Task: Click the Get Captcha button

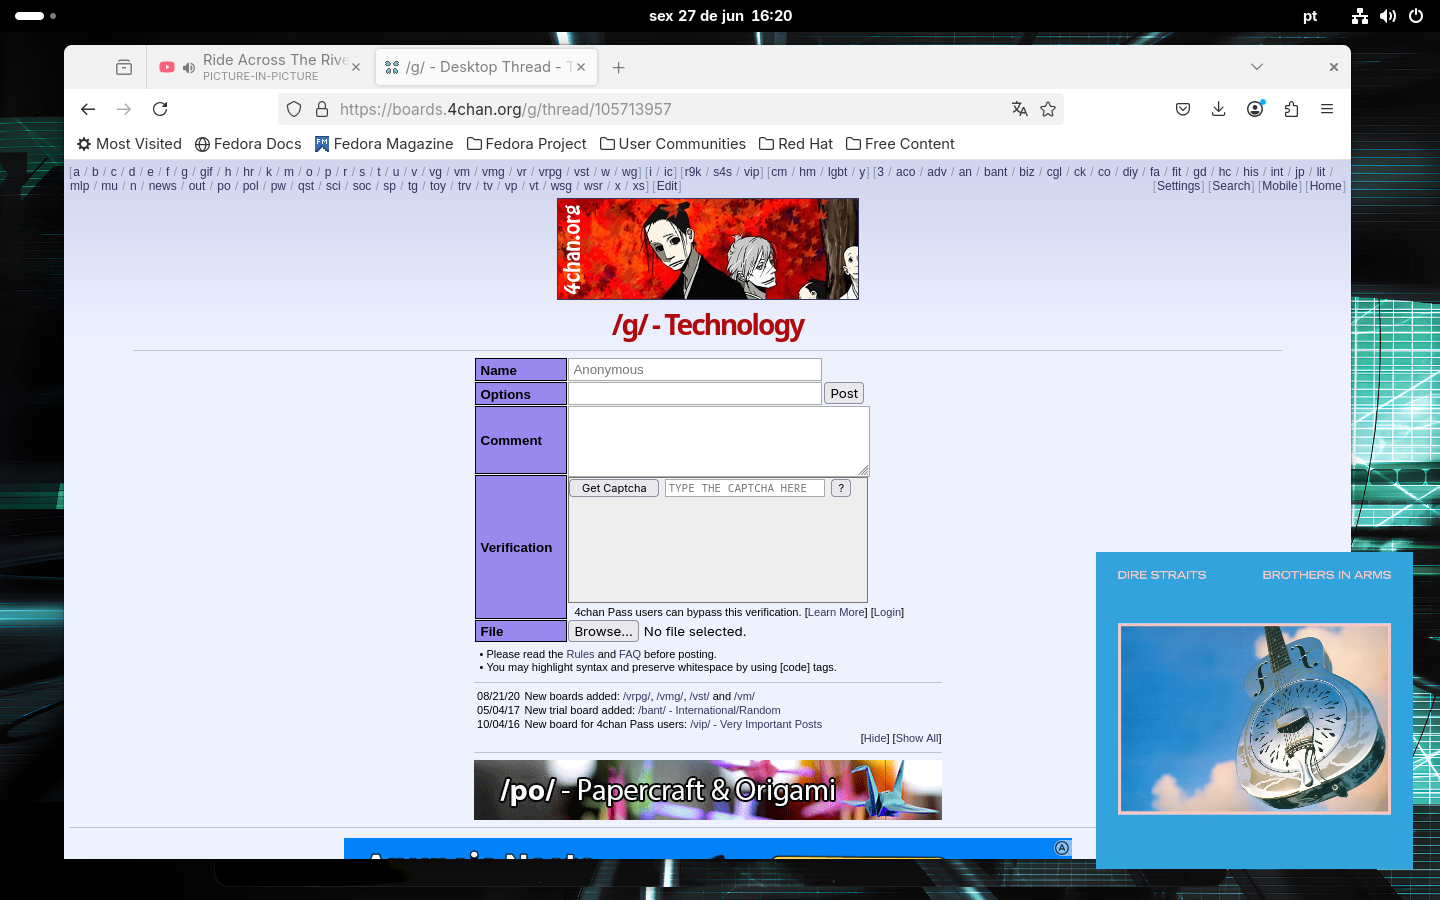Action: [x=614, y=488]
